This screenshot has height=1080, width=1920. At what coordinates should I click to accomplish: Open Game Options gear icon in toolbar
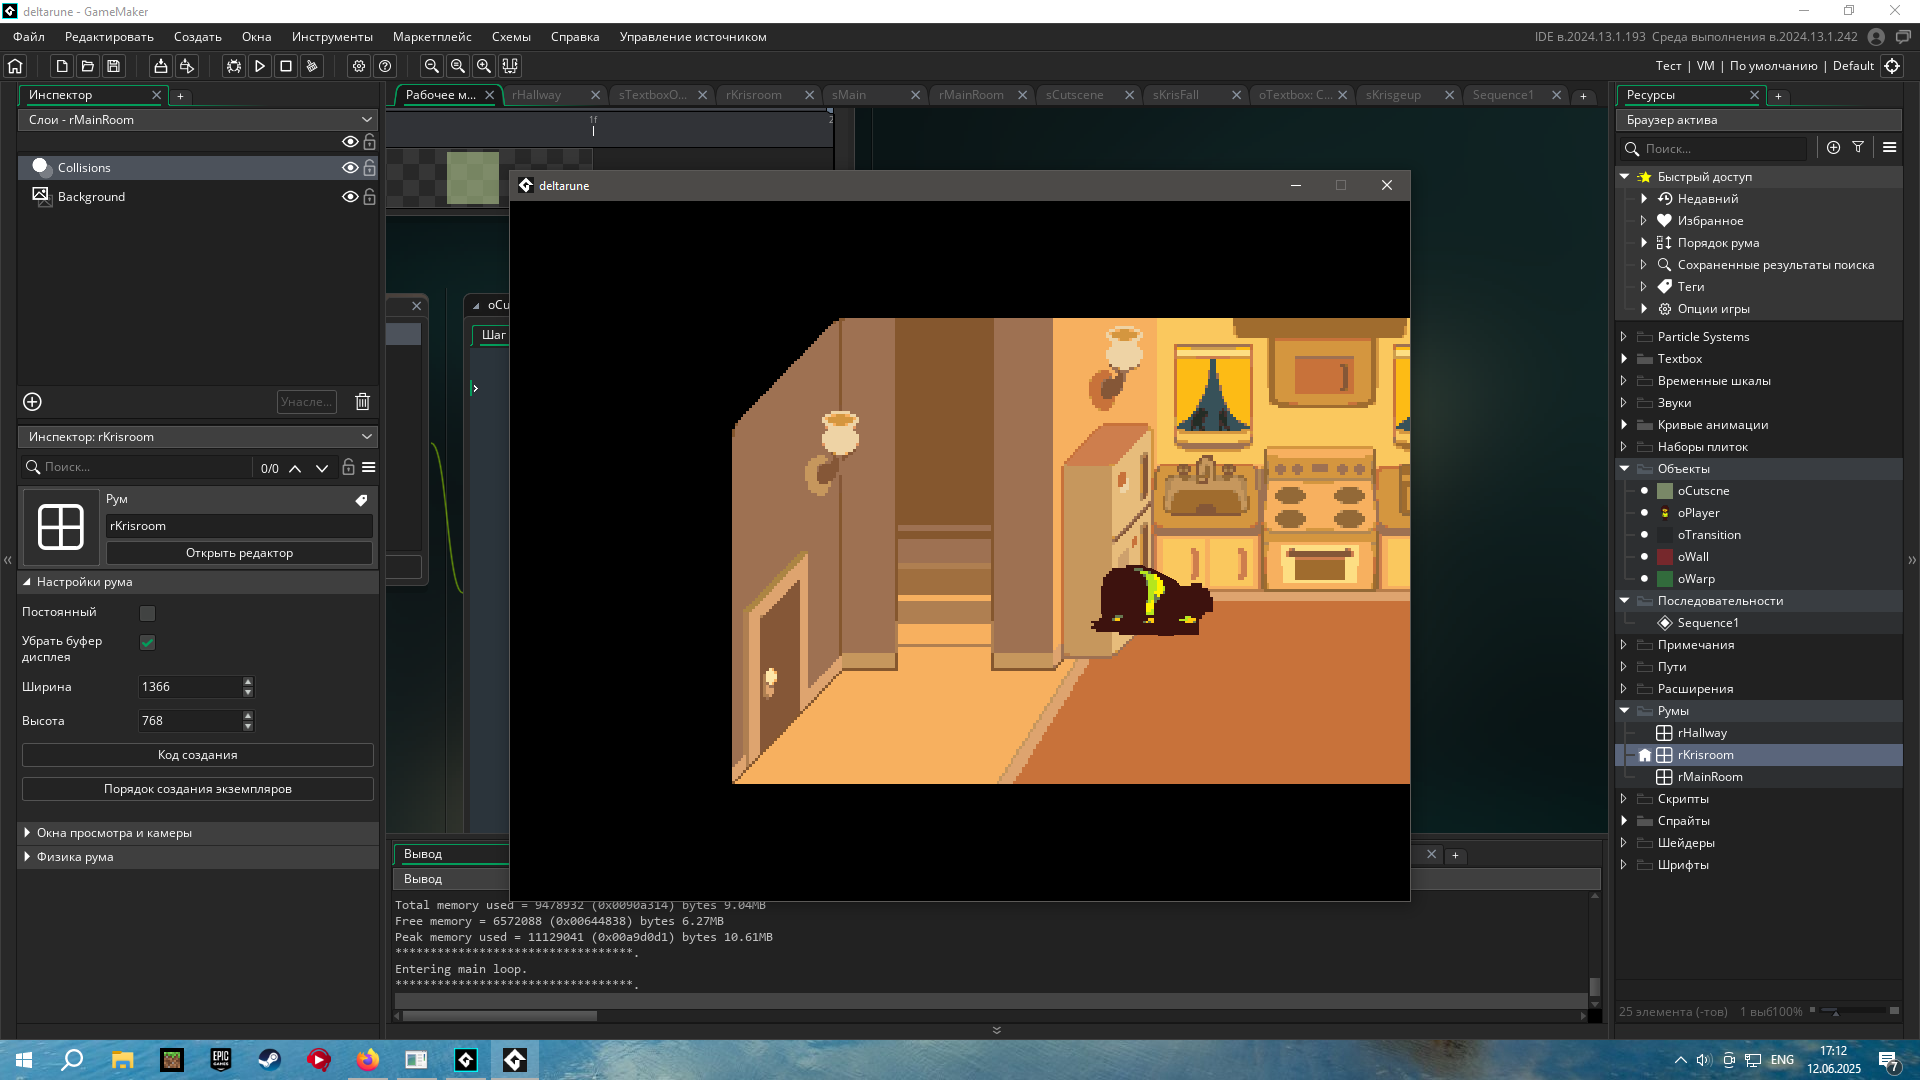(x=359, y=66)
